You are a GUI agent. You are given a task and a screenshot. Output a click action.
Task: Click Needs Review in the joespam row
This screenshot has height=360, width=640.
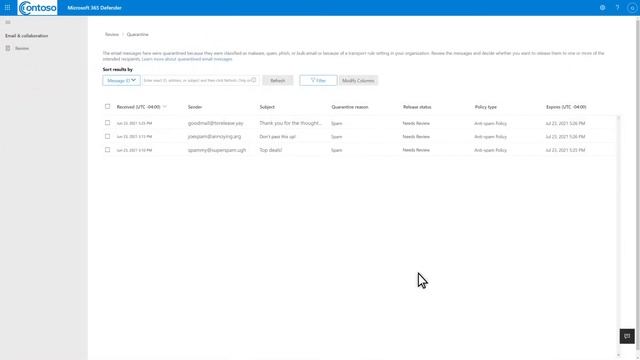[416, 136]
